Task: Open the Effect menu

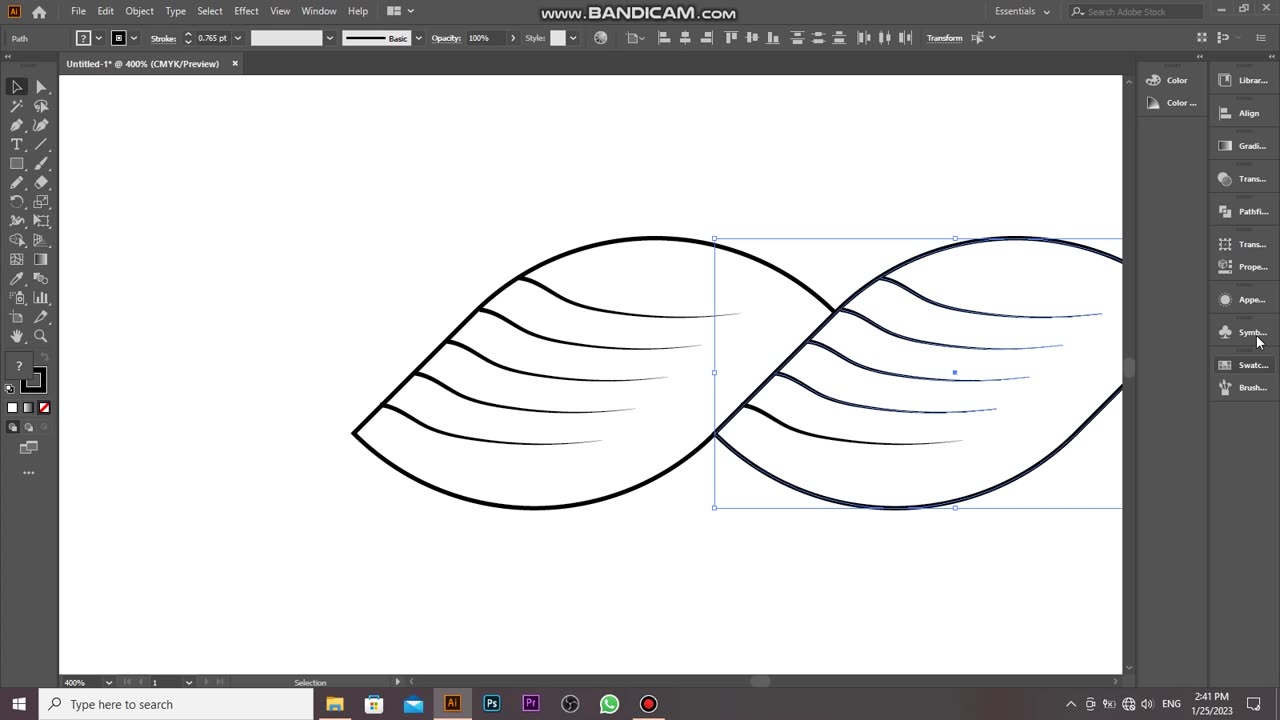Action: [x=246, y=11]
